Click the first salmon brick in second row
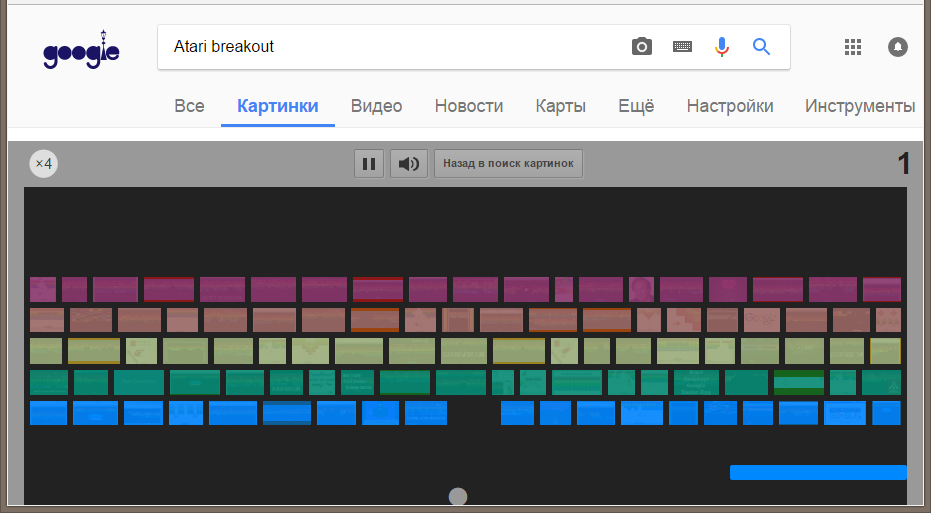 click(x=47, y=320)
